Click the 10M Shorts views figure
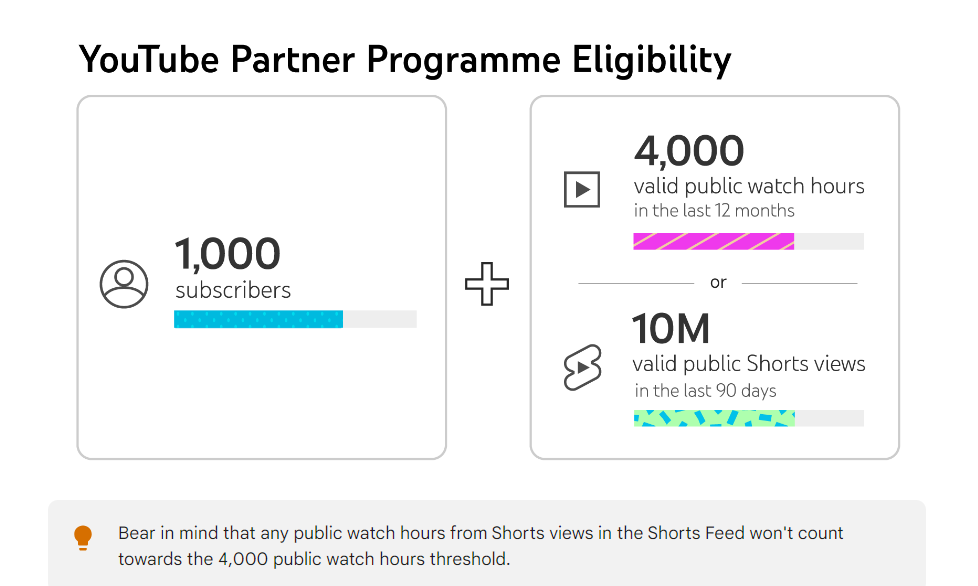 pos(671,329)
